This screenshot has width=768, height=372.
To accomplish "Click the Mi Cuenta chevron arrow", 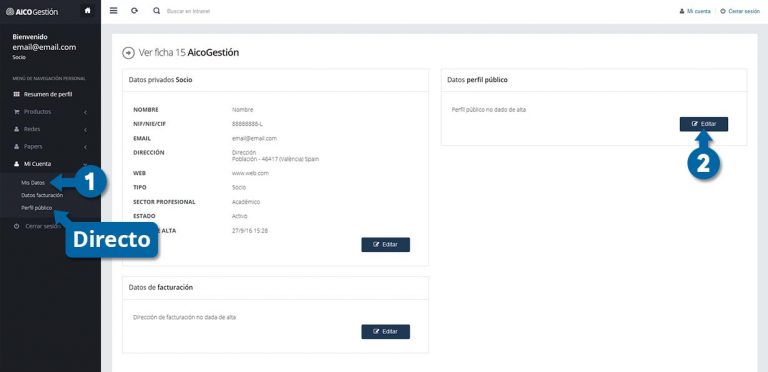I will pyautogui.click(x=85, y=164).
